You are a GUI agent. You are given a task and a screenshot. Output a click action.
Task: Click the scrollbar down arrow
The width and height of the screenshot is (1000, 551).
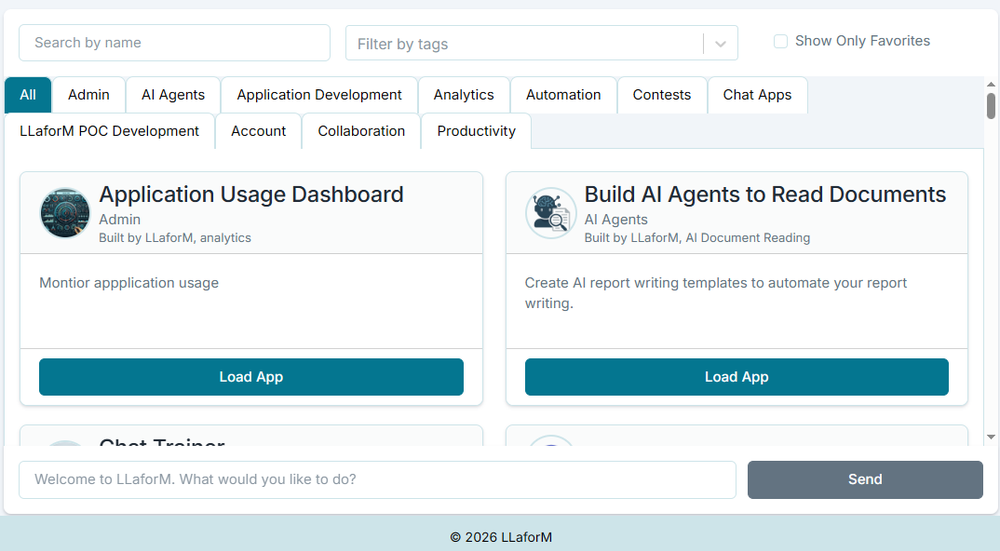(x=991, y=437)
